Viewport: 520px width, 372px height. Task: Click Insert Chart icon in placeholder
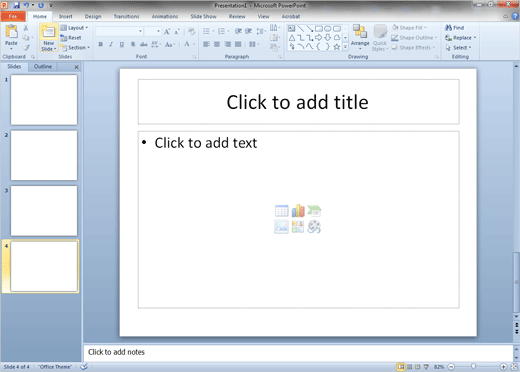coord(298,211)
